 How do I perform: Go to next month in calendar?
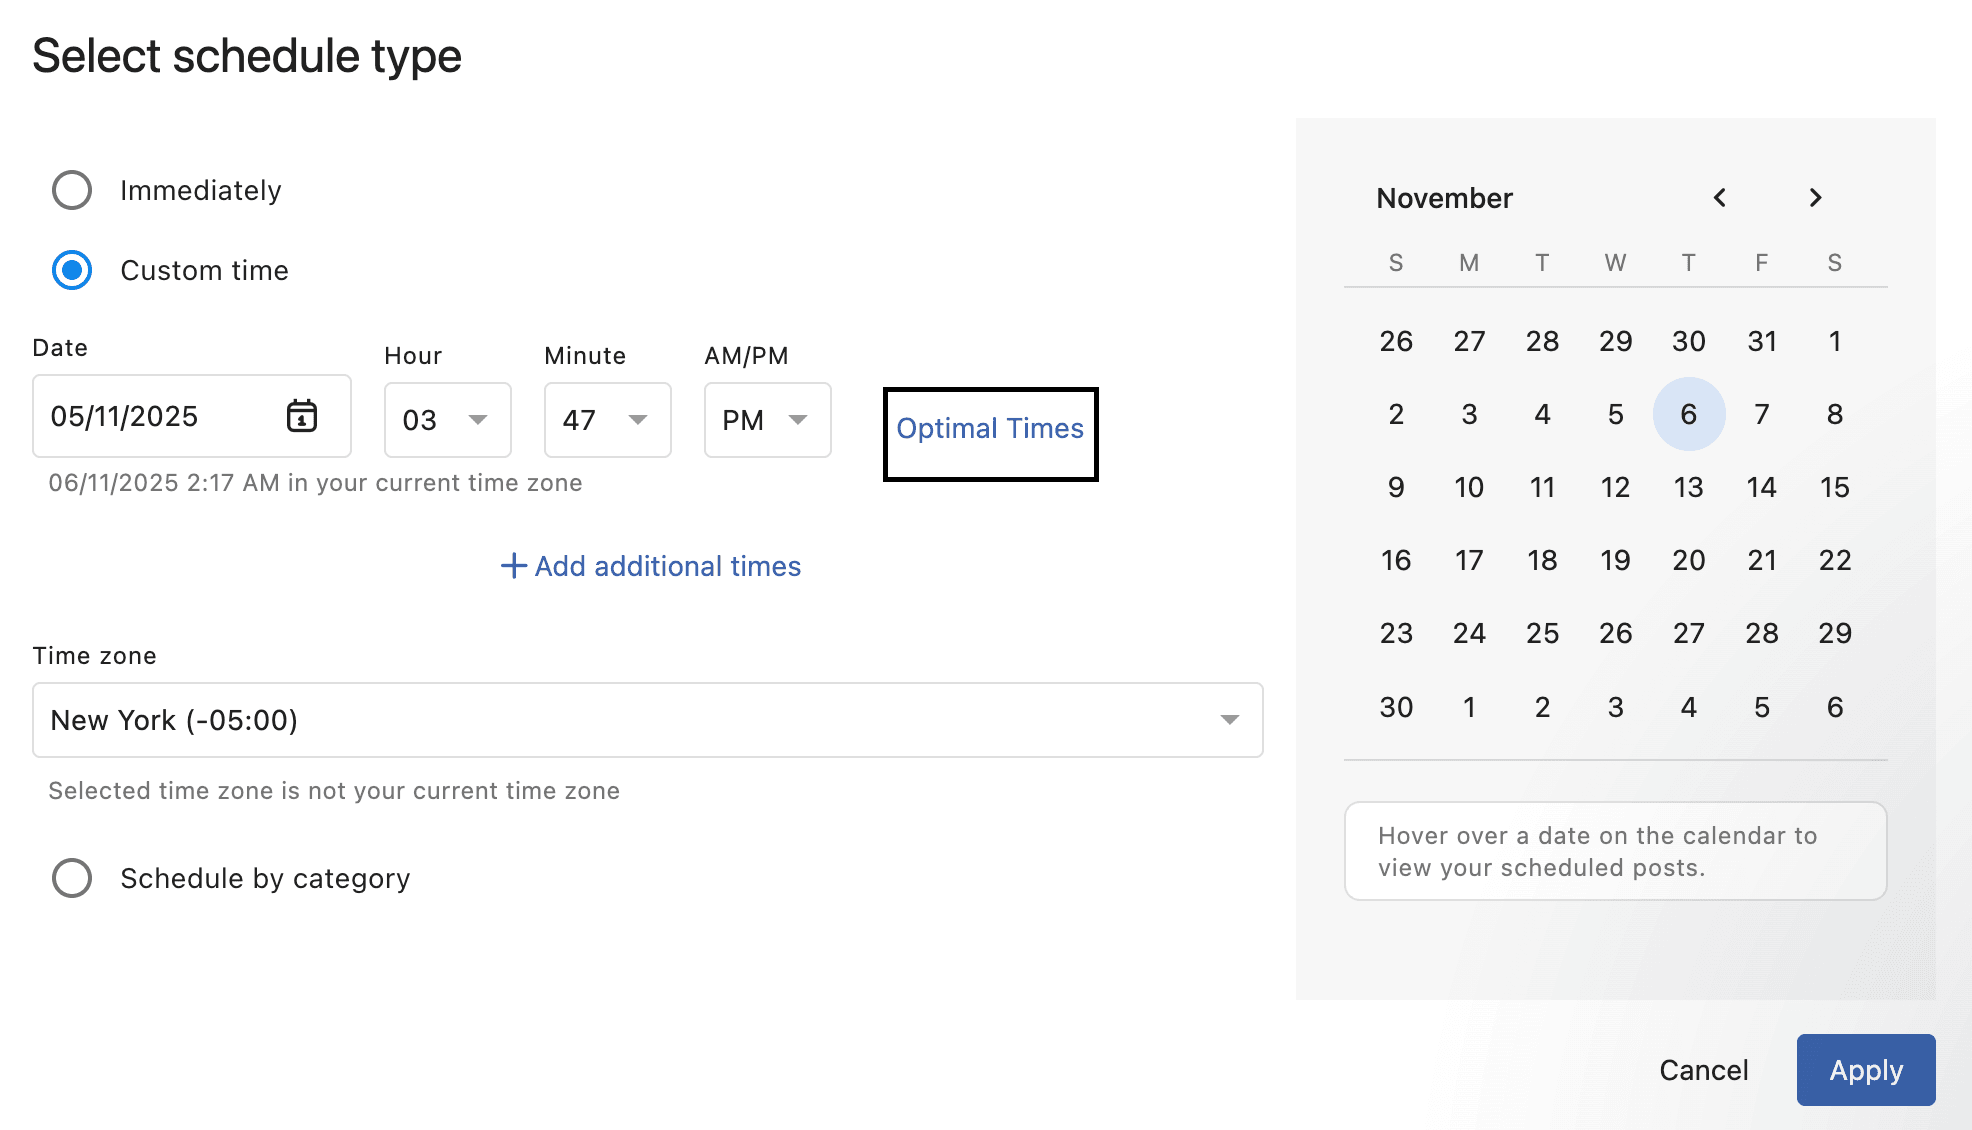coord(1815,198)
